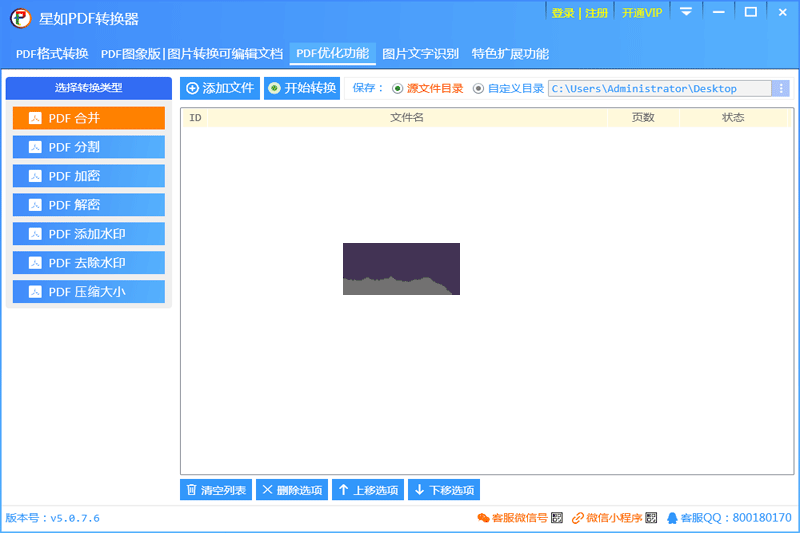
Task: Click the output directory path field
Action: (x=660, y=89)
